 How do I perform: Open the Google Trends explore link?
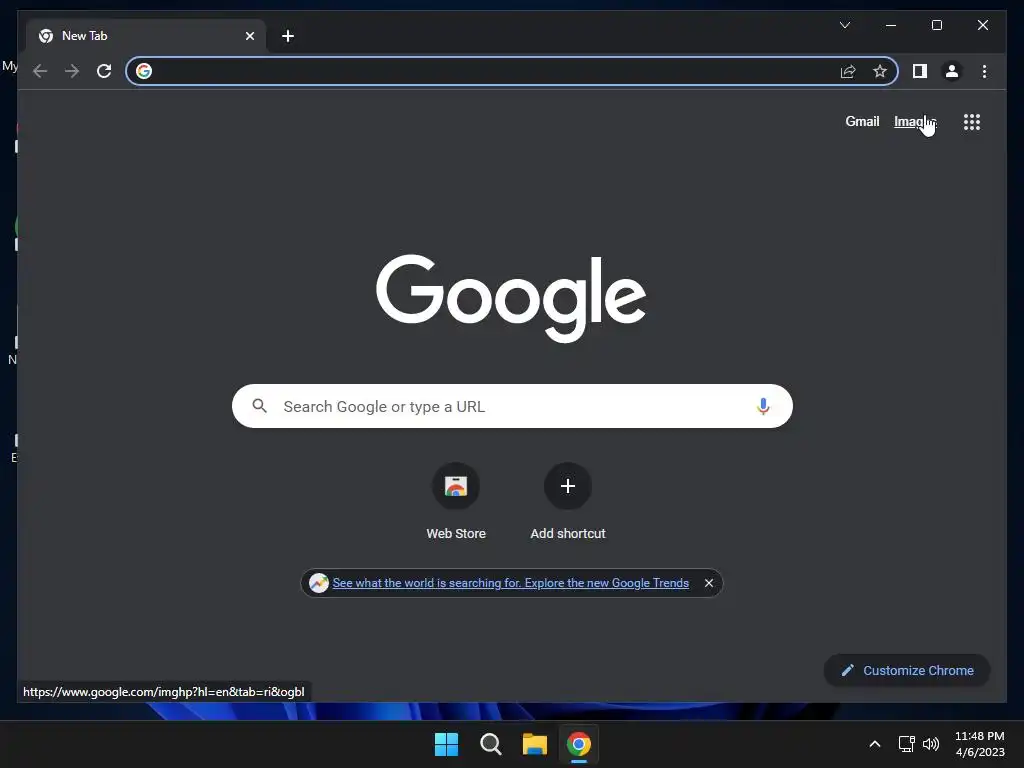511,583
